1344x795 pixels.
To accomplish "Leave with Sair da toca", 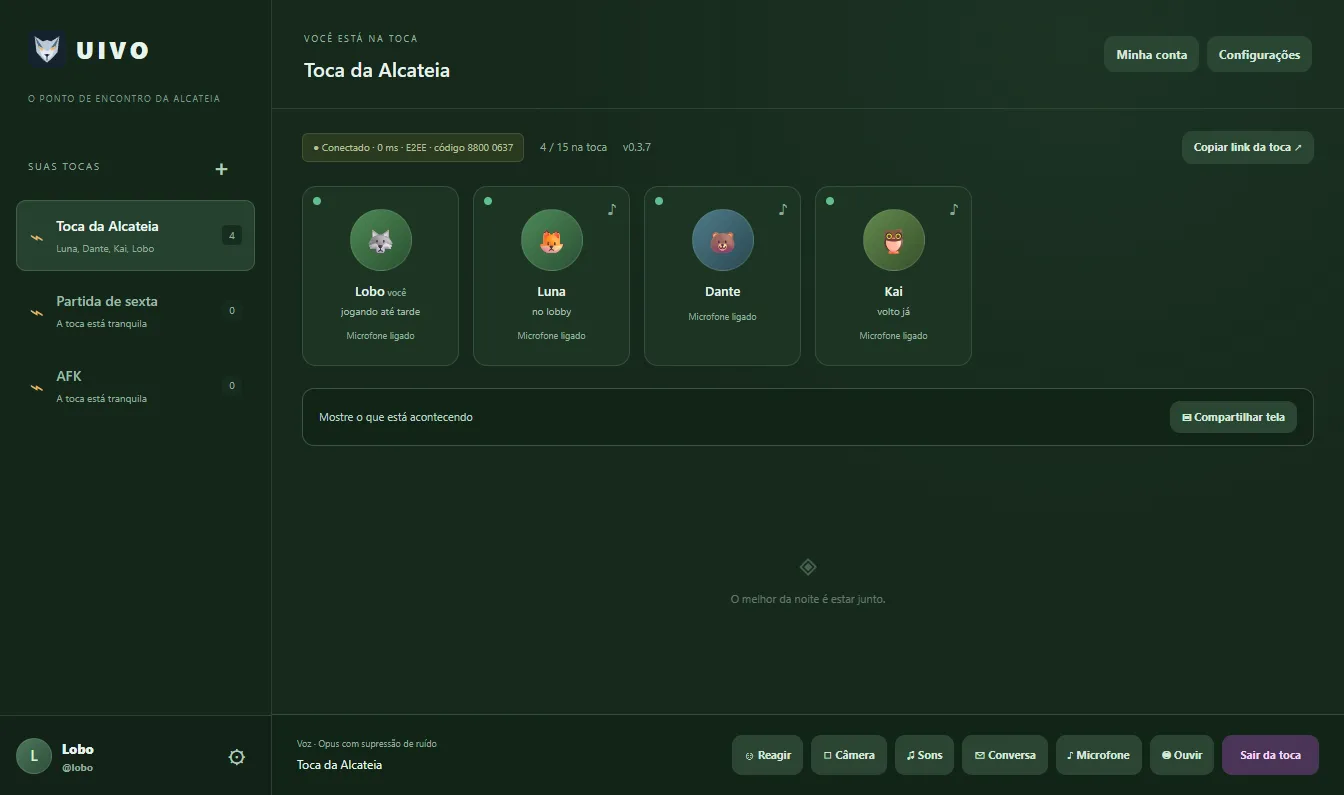I will click(1270, 755).
